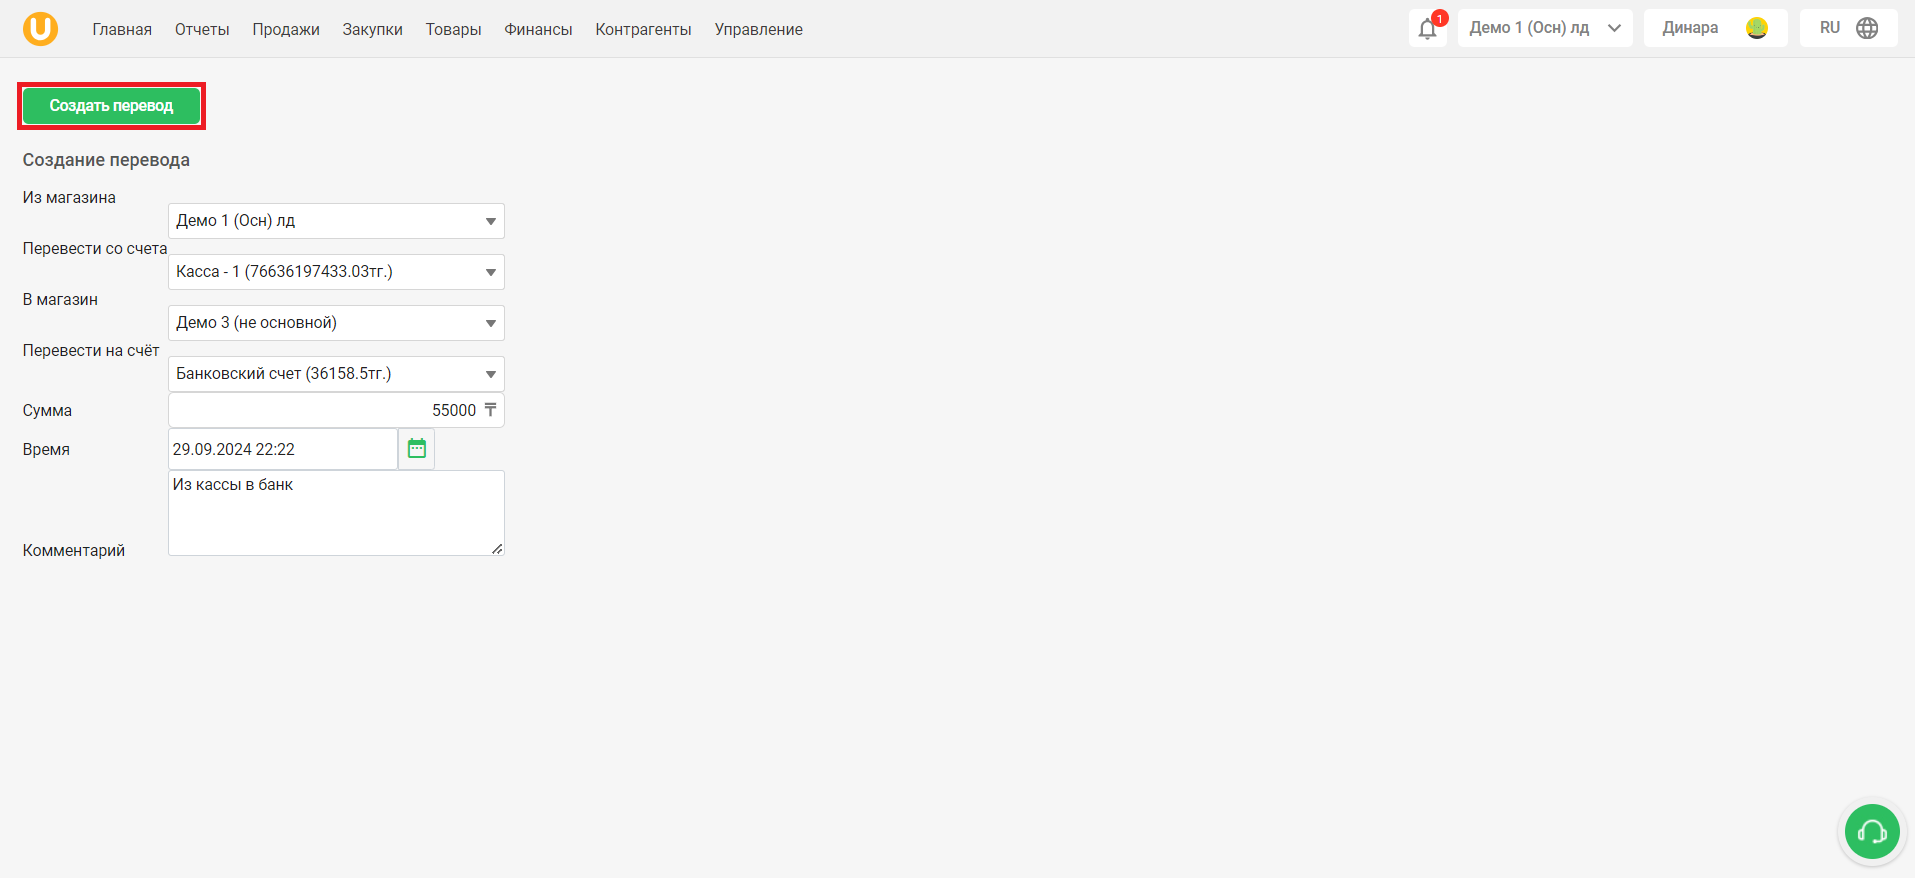Click the Перевести со счета label
1915x878 pixels.
pos(95,249)
